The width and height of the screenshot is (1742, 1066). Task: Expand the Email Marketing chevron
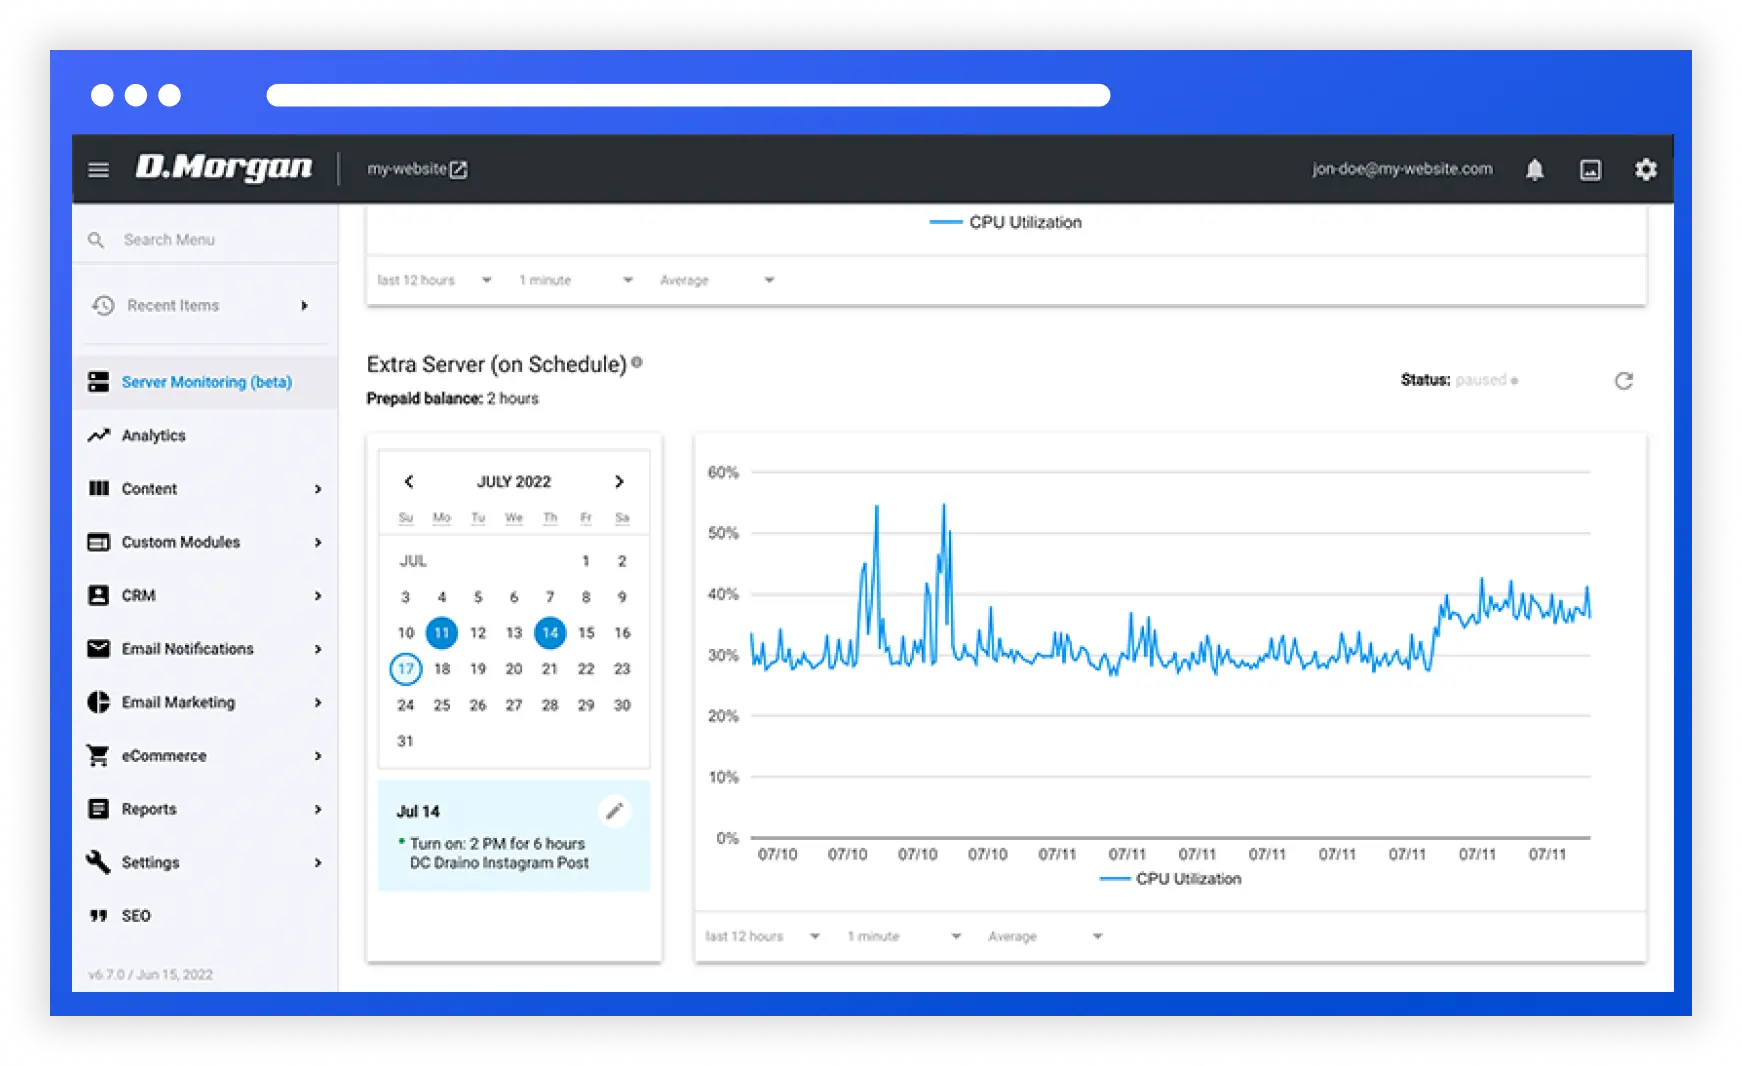click(x=318, y=703)
